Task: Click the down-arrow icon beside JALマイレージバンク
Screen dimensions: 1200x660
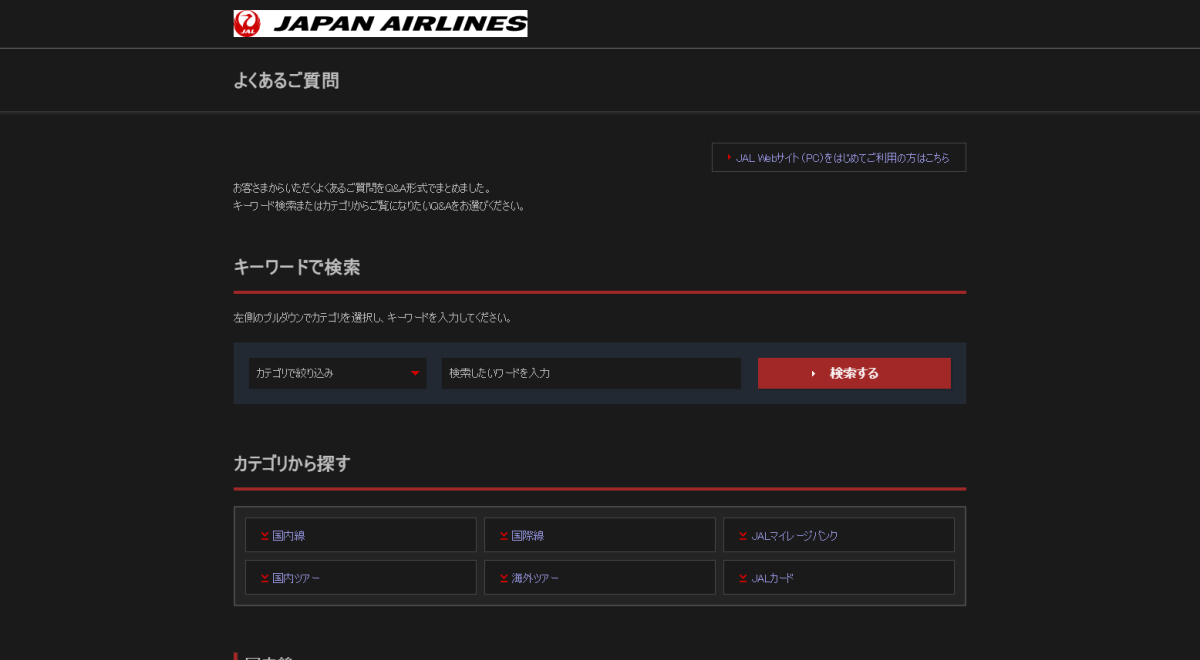Action: (743, 536)
